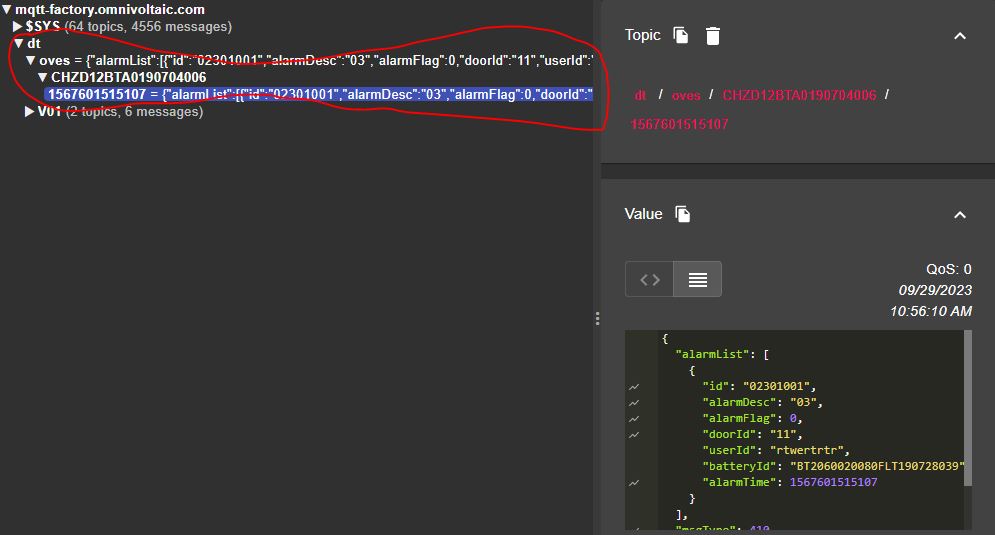
Task: Collapse the Value panel chevron
Action: point(960,215)
